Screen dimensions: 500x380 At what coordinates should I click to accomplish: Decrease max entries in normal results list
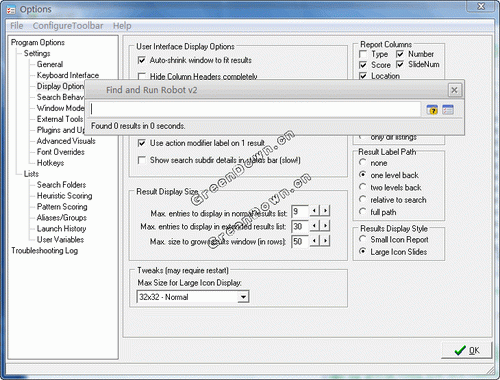[315, 211]
